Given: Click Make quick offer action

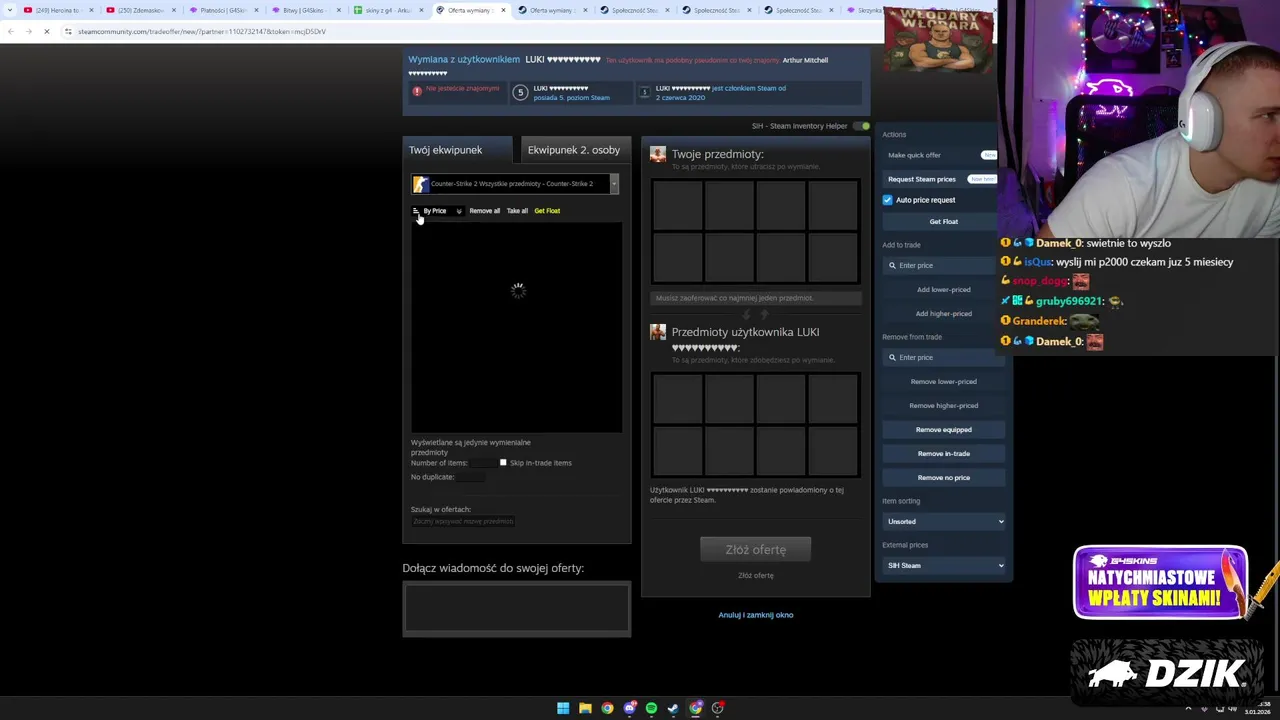Looking at the screenshot, I should pyautogui.click(x=914, y=155).
